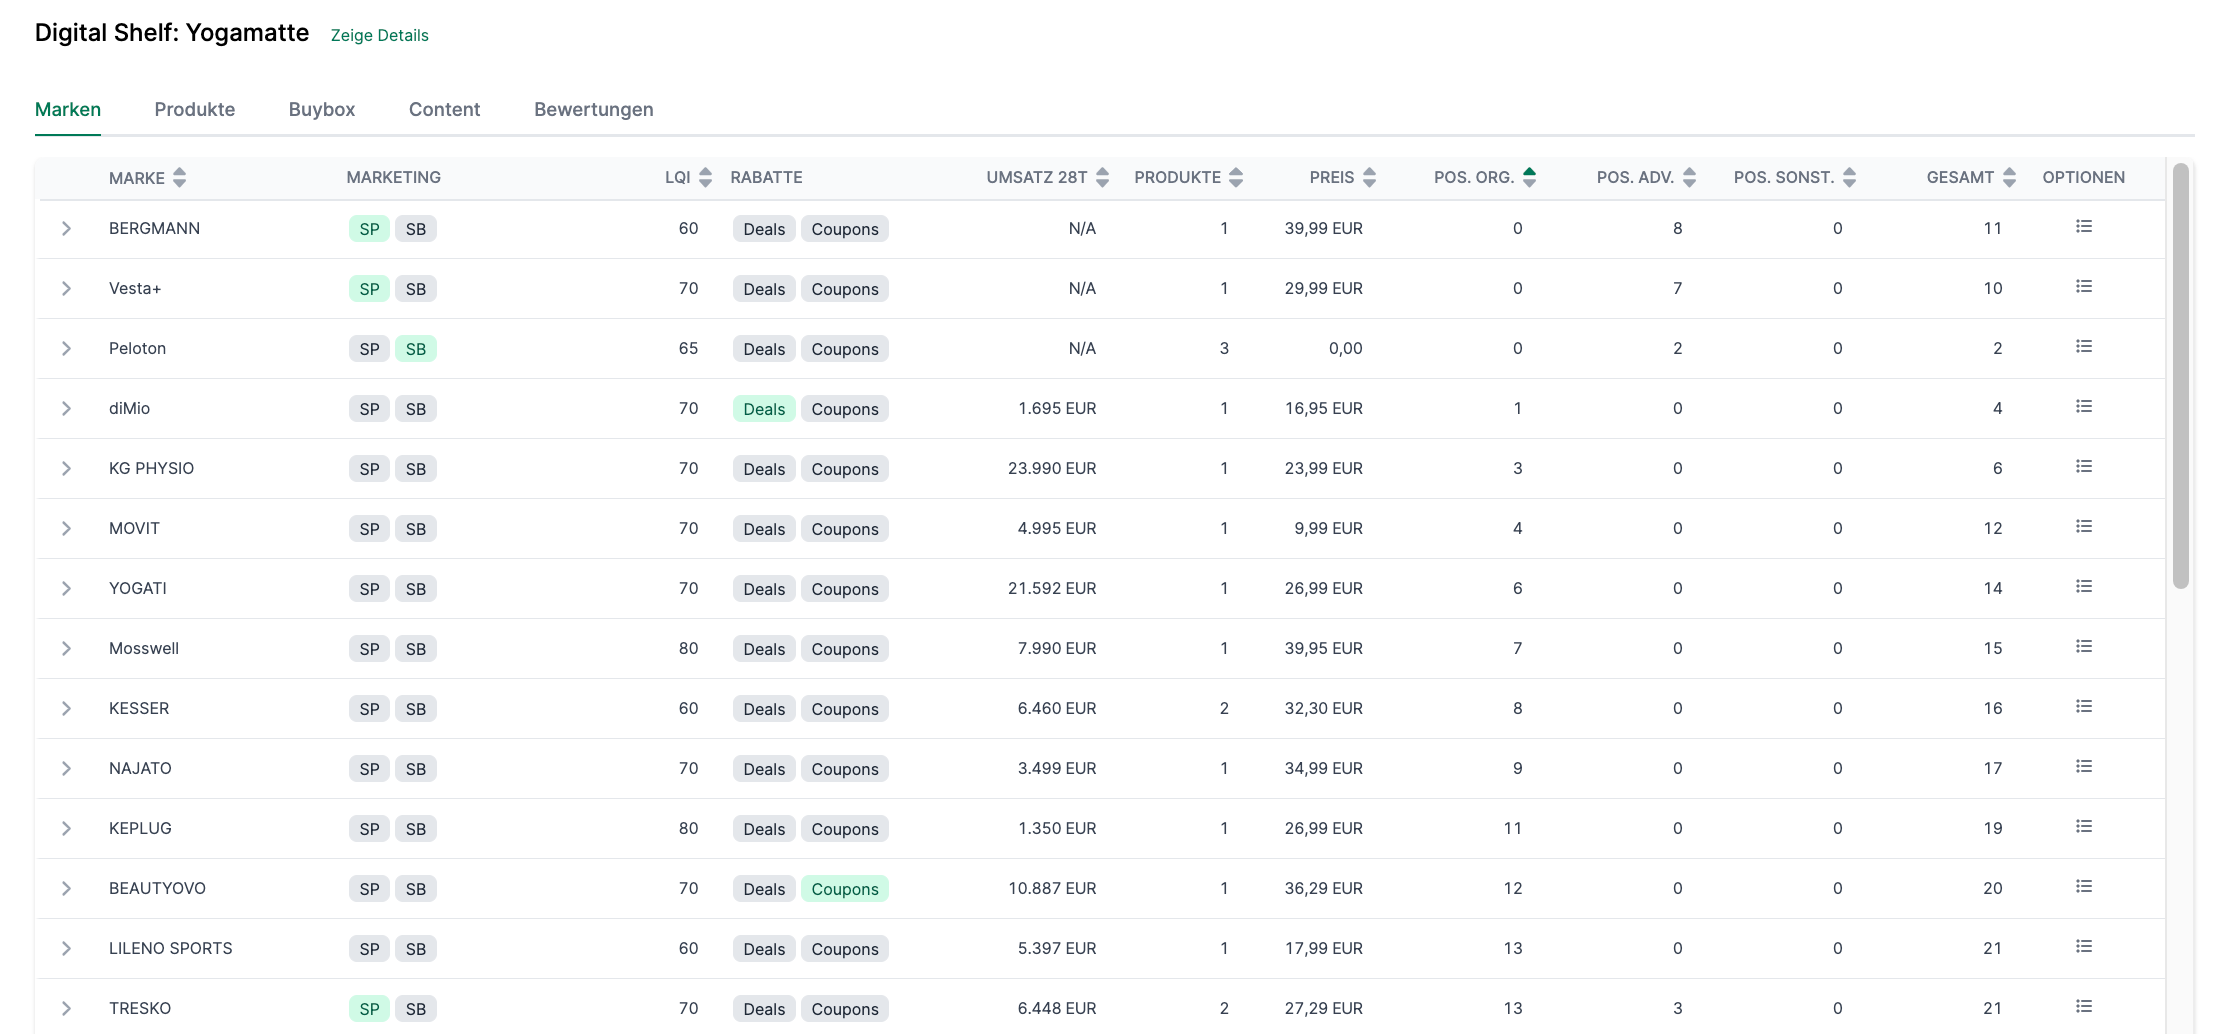2230x1034 pixels.
Task: Click the 10.887 EUR revenue cell
Action: pos(1052,888)
